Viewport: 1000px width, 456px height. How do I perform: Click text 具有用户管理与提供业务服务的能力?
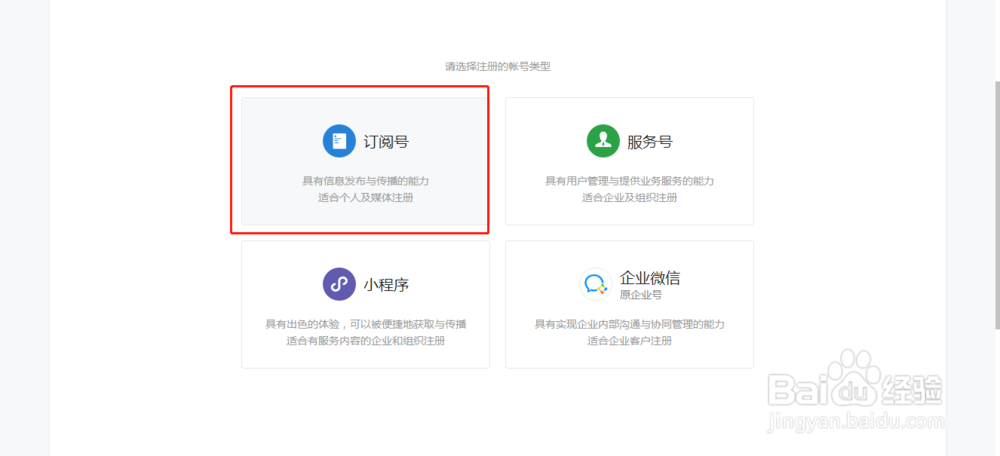629,181
